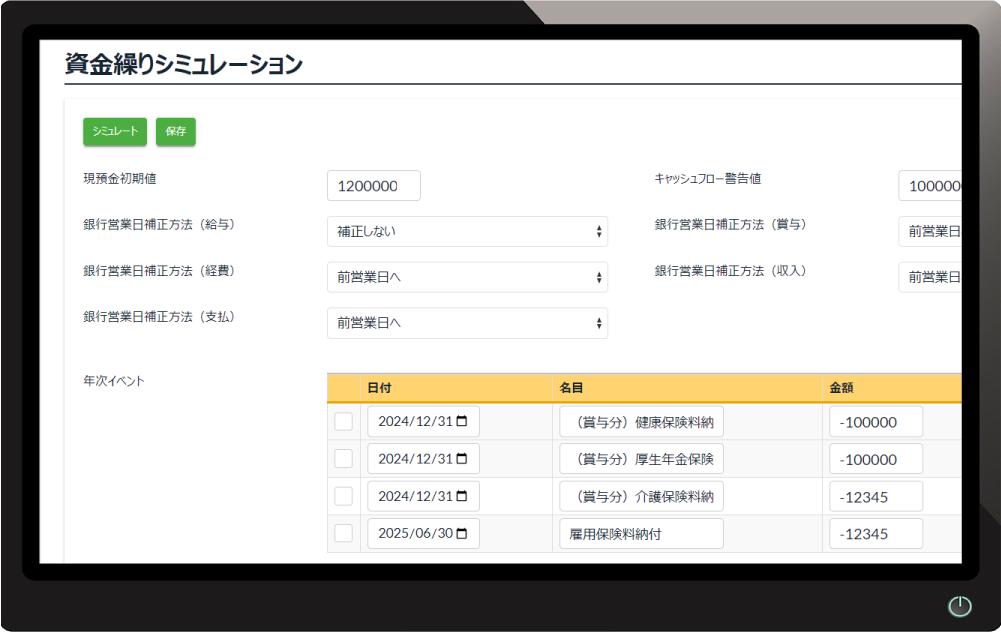The image size is (1001, 632).
Task: Open calendar picker for 2025/06/30 date
Action: pyautogui.click(x=461, y=534)
